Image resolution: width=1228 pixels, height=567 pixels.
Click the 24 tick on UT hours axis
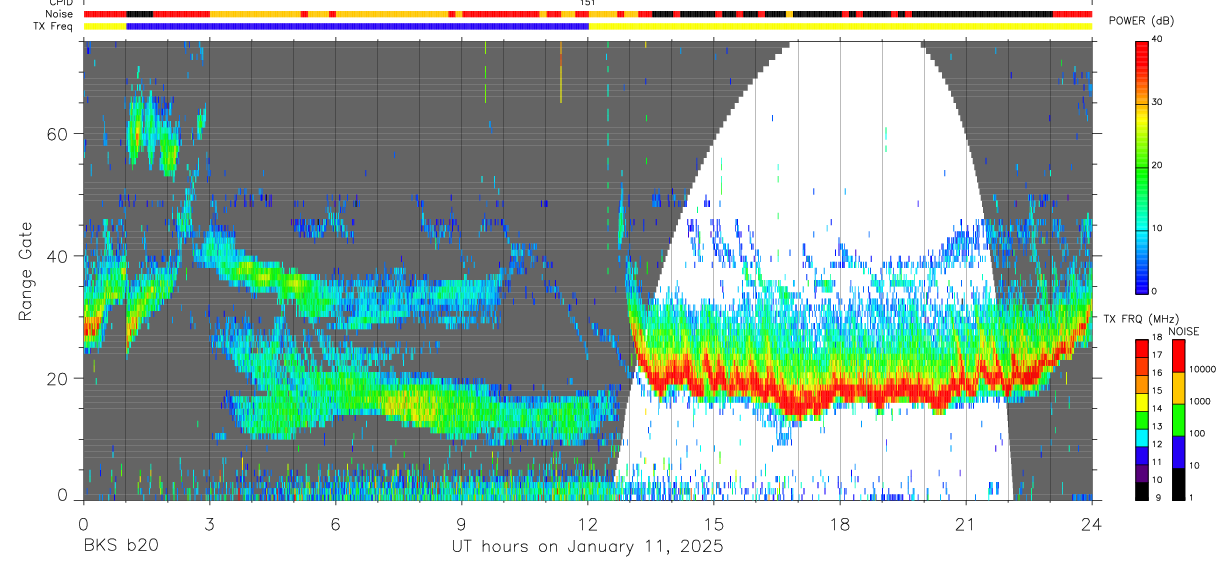coord(1092,524)
